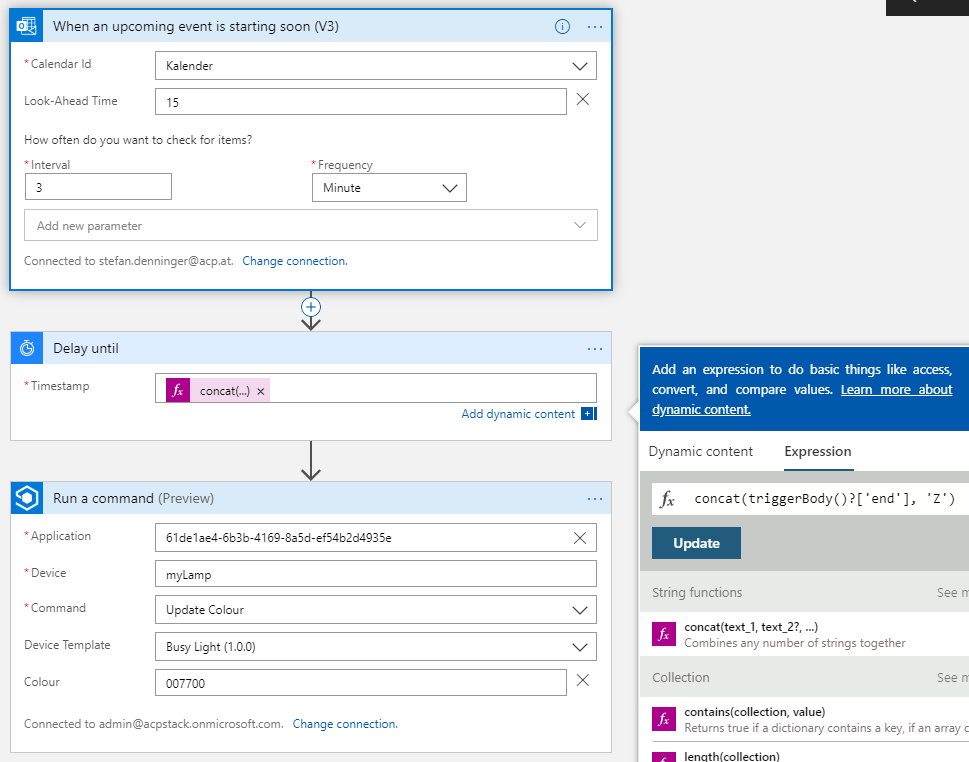Click the Update button

point(696,543)
